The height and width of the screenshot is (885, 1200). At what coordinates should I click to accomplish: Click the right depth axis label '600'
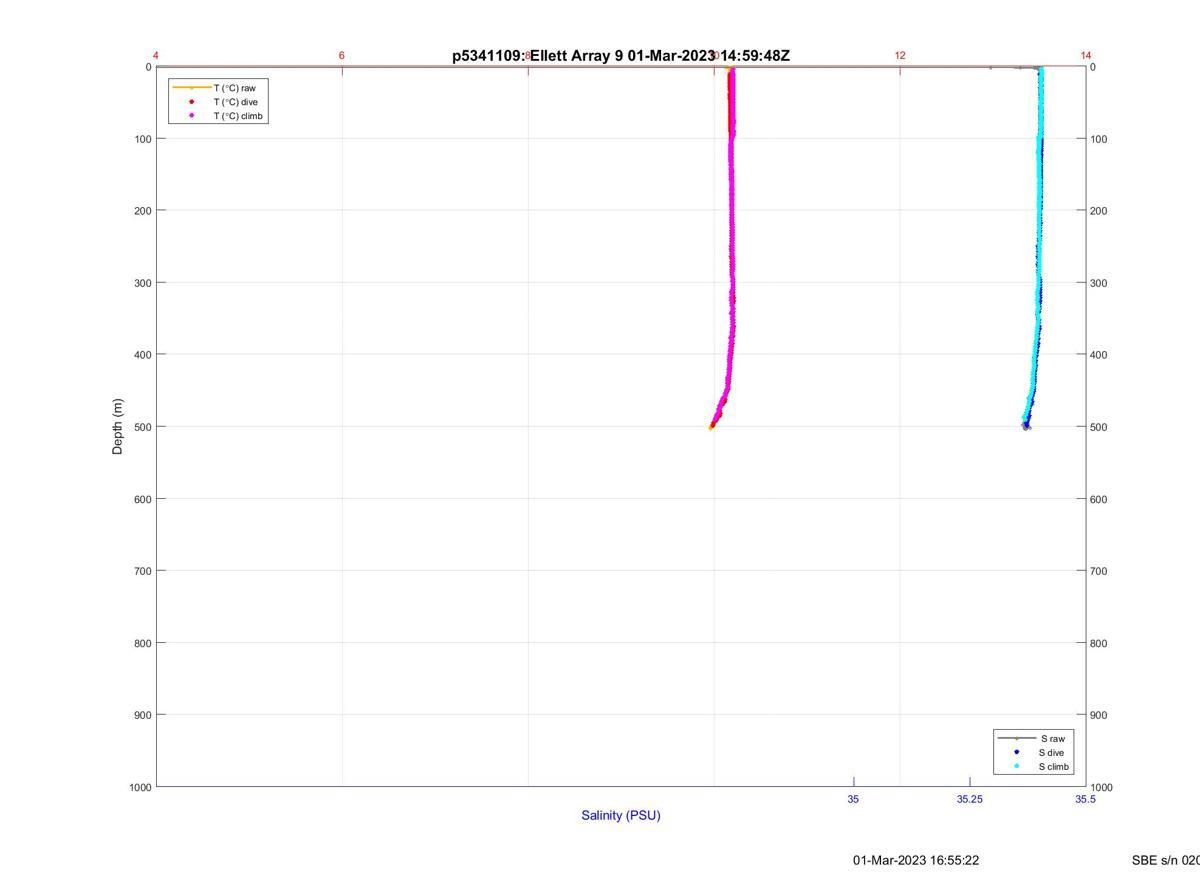[1099, 499]
